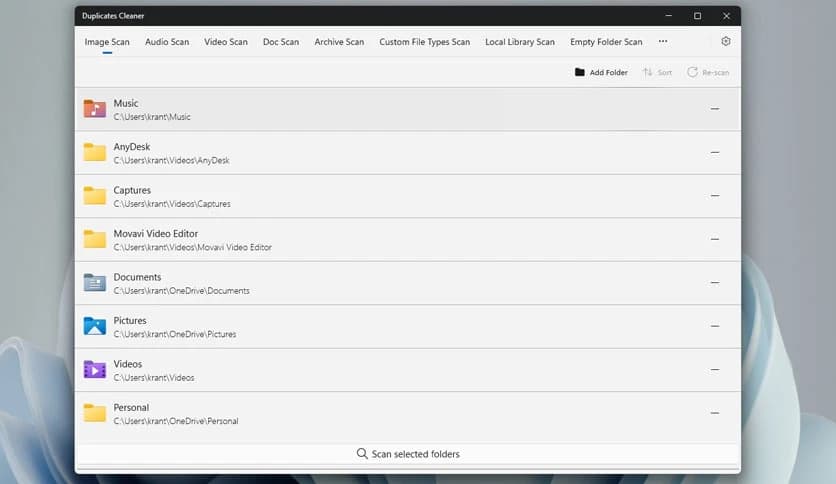Screen dimensions: 836x484
Task: Remove the Pictures folder with its minus icon
Action: pyautogui.click(x=715, y=326)
